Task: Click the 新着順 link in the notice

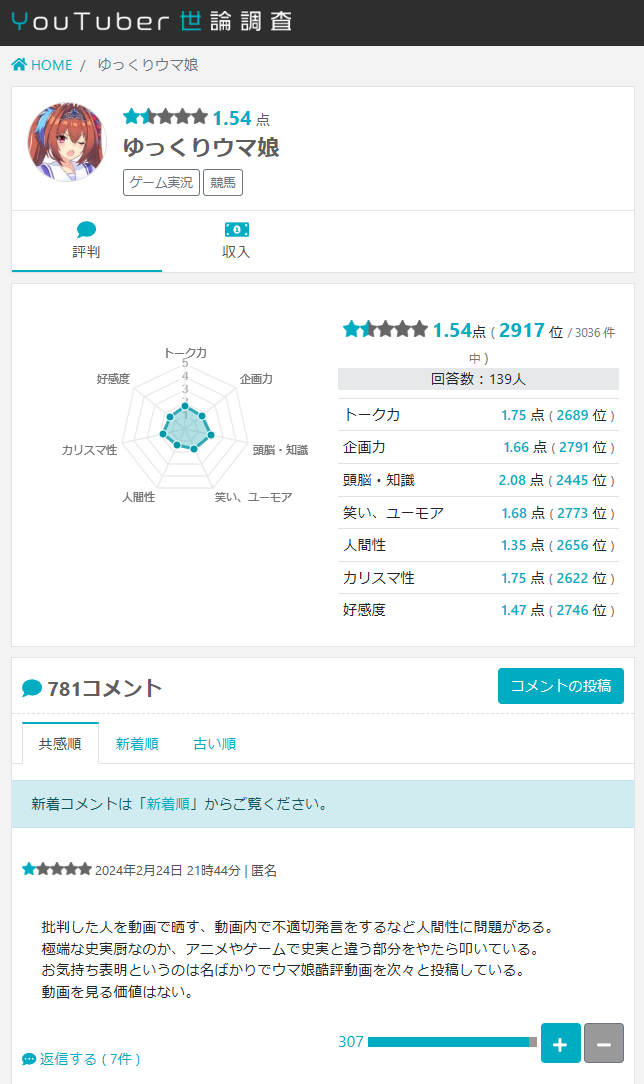Action: 169,804
